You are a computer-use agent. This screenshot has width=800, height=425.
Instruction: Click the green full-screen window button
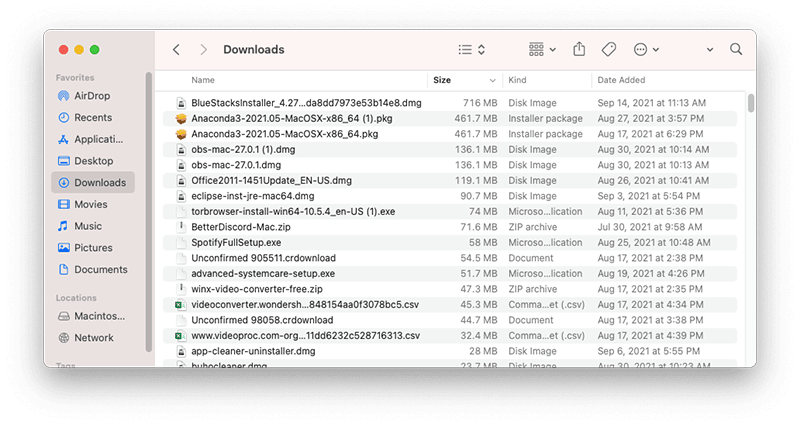(94, 49)
